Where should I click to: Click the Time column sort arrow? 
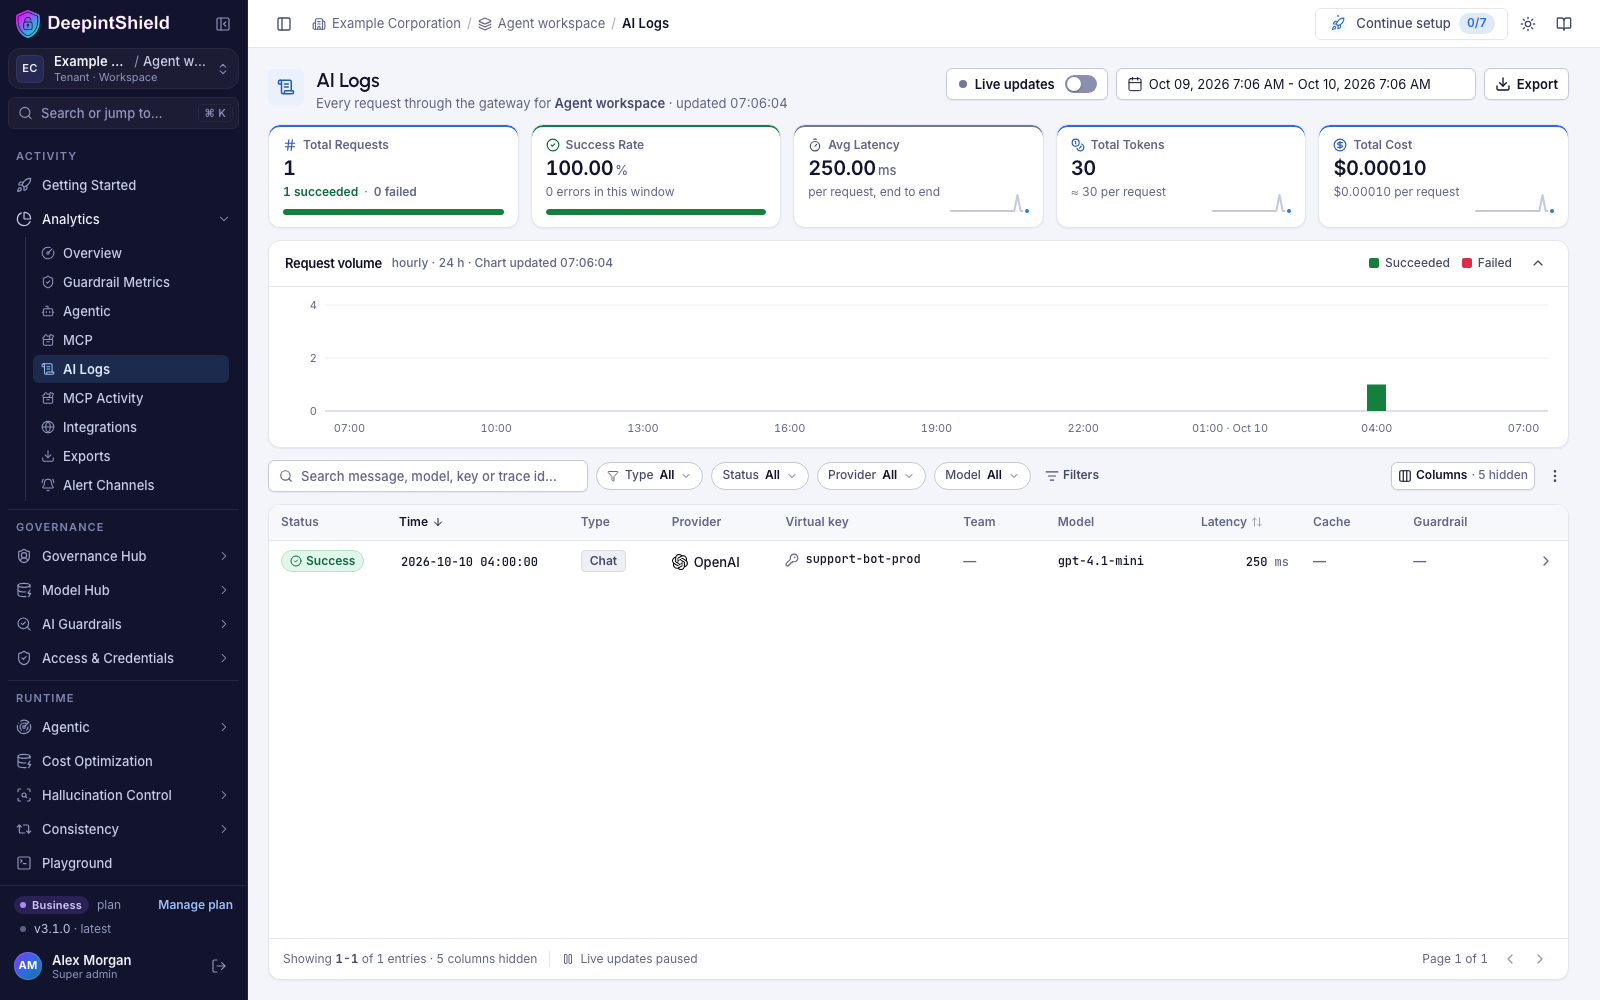pyautogui.click(x=438, y=522)
